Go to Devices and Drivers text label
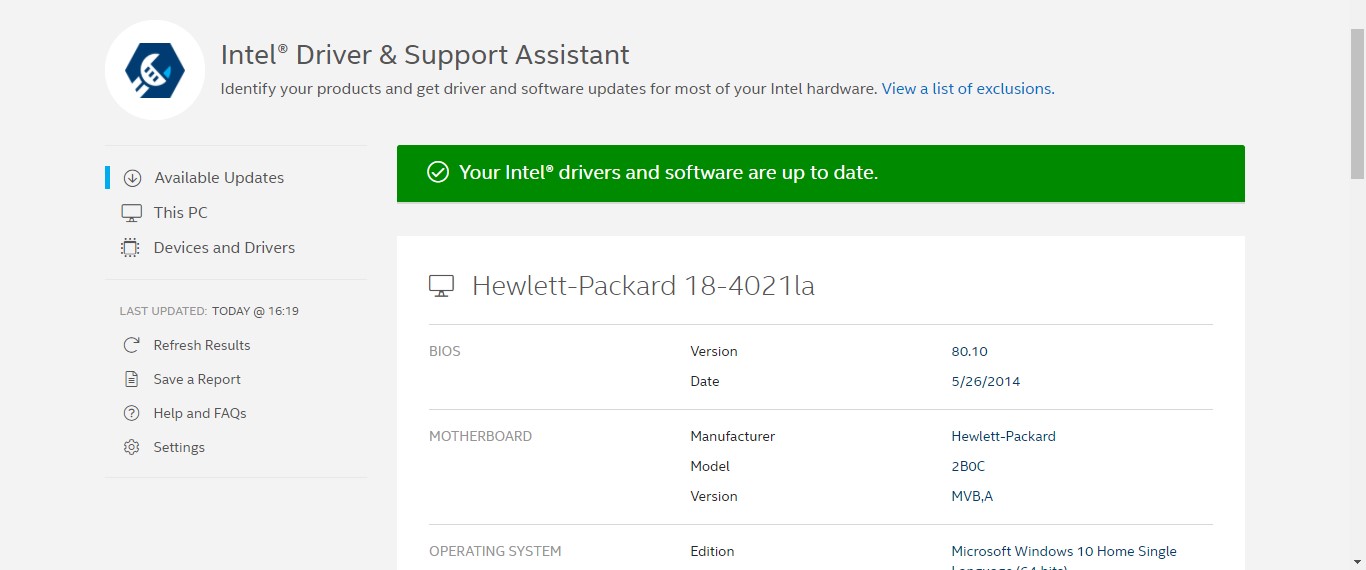 pyautogui.click(x=224, y=248)
